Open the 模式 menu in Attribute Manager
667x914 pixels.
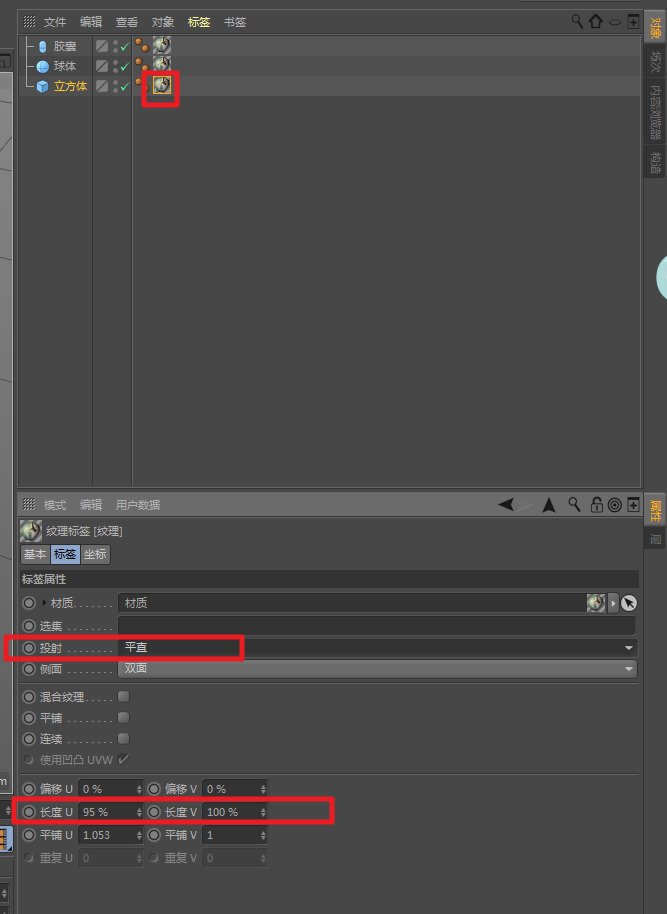click(55, 505)
